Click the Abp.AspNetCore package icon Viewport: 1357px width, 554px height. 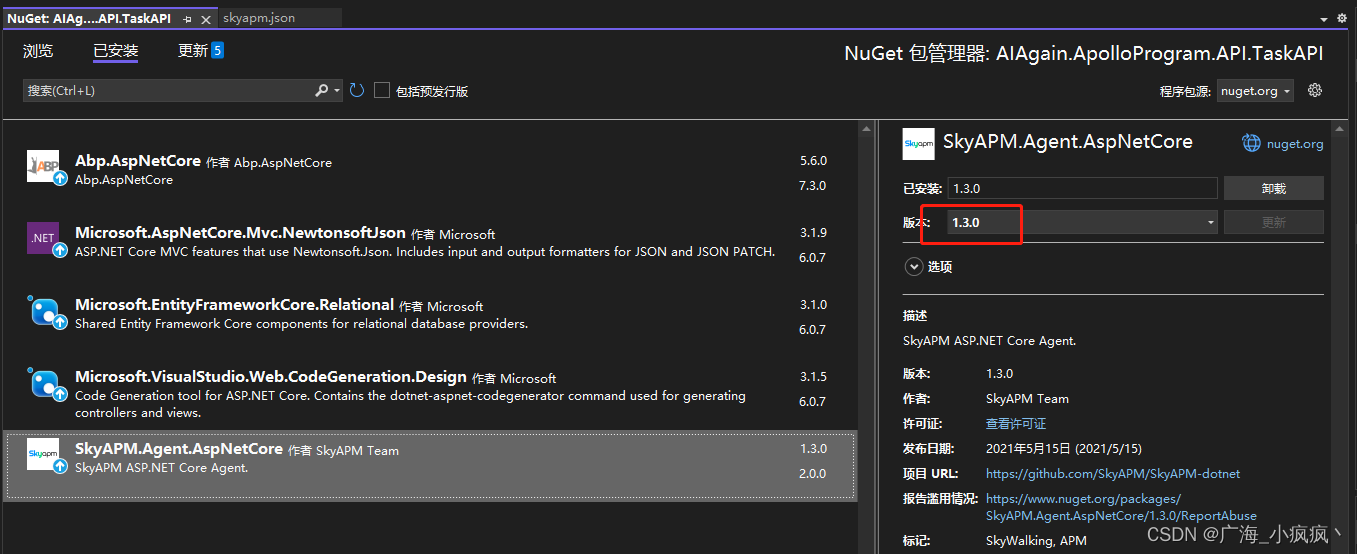coord(43,166)
